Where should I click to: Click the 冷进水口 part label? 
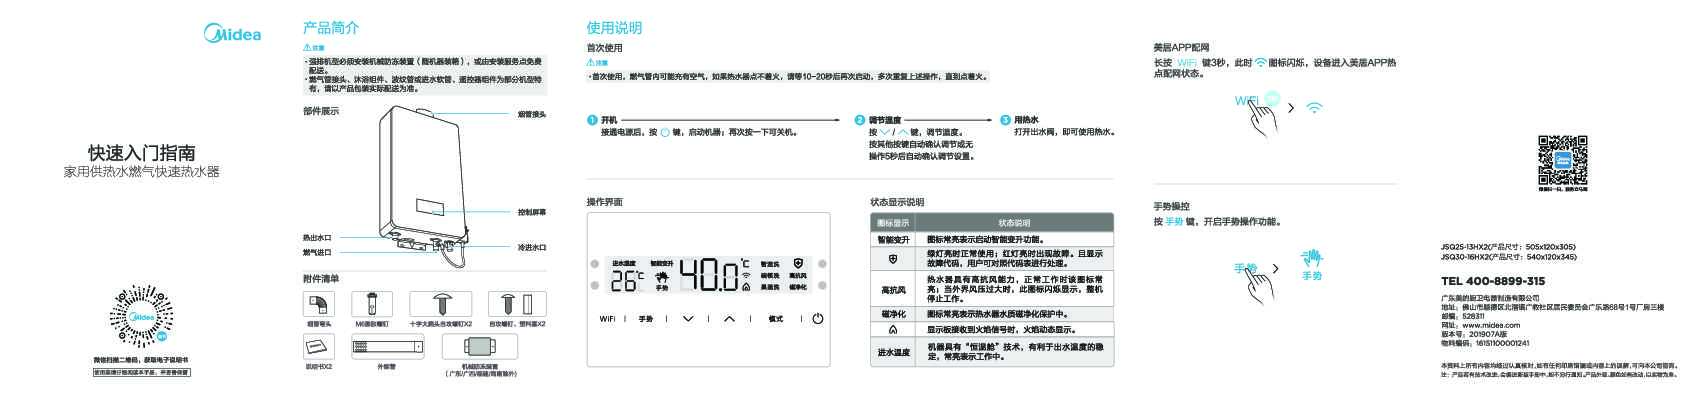pyautogui.click(x=532, y=246)
